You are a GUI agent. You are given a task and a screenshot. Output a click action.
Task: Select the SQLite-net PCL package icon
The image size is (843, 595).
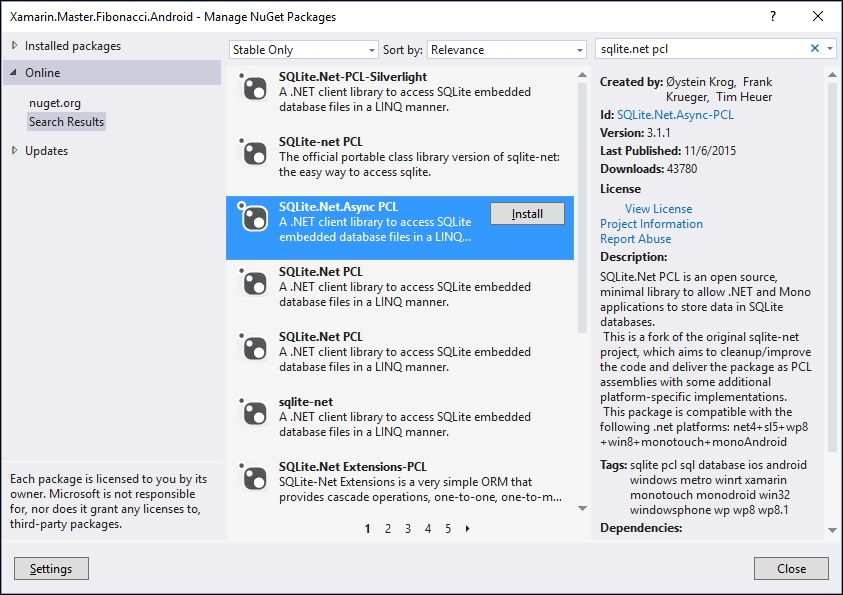point(253,152)
